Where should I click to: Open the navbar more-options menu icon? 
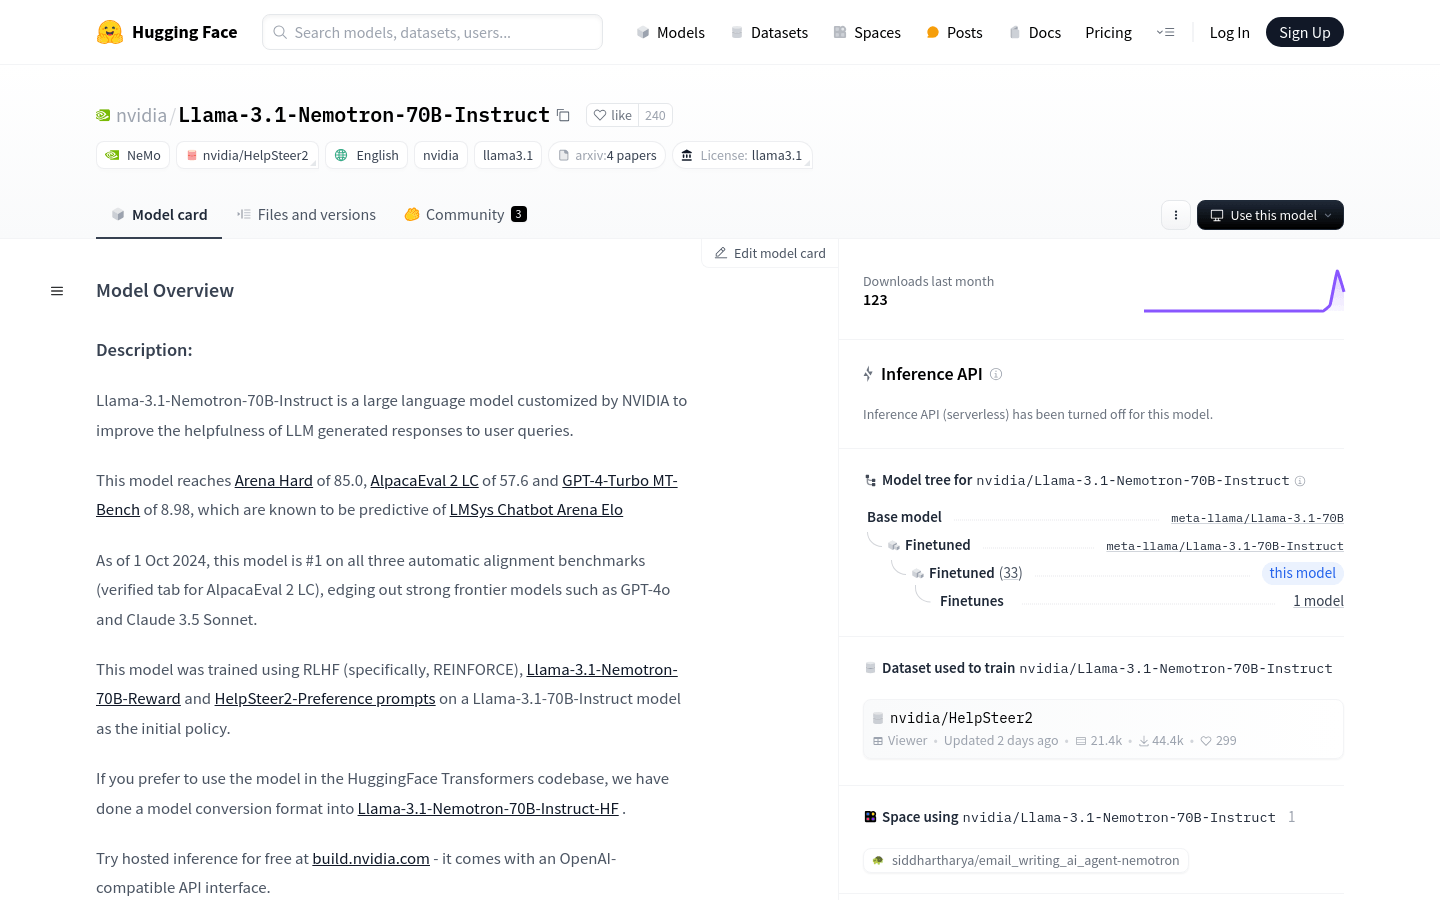(x=1166, y=32)
